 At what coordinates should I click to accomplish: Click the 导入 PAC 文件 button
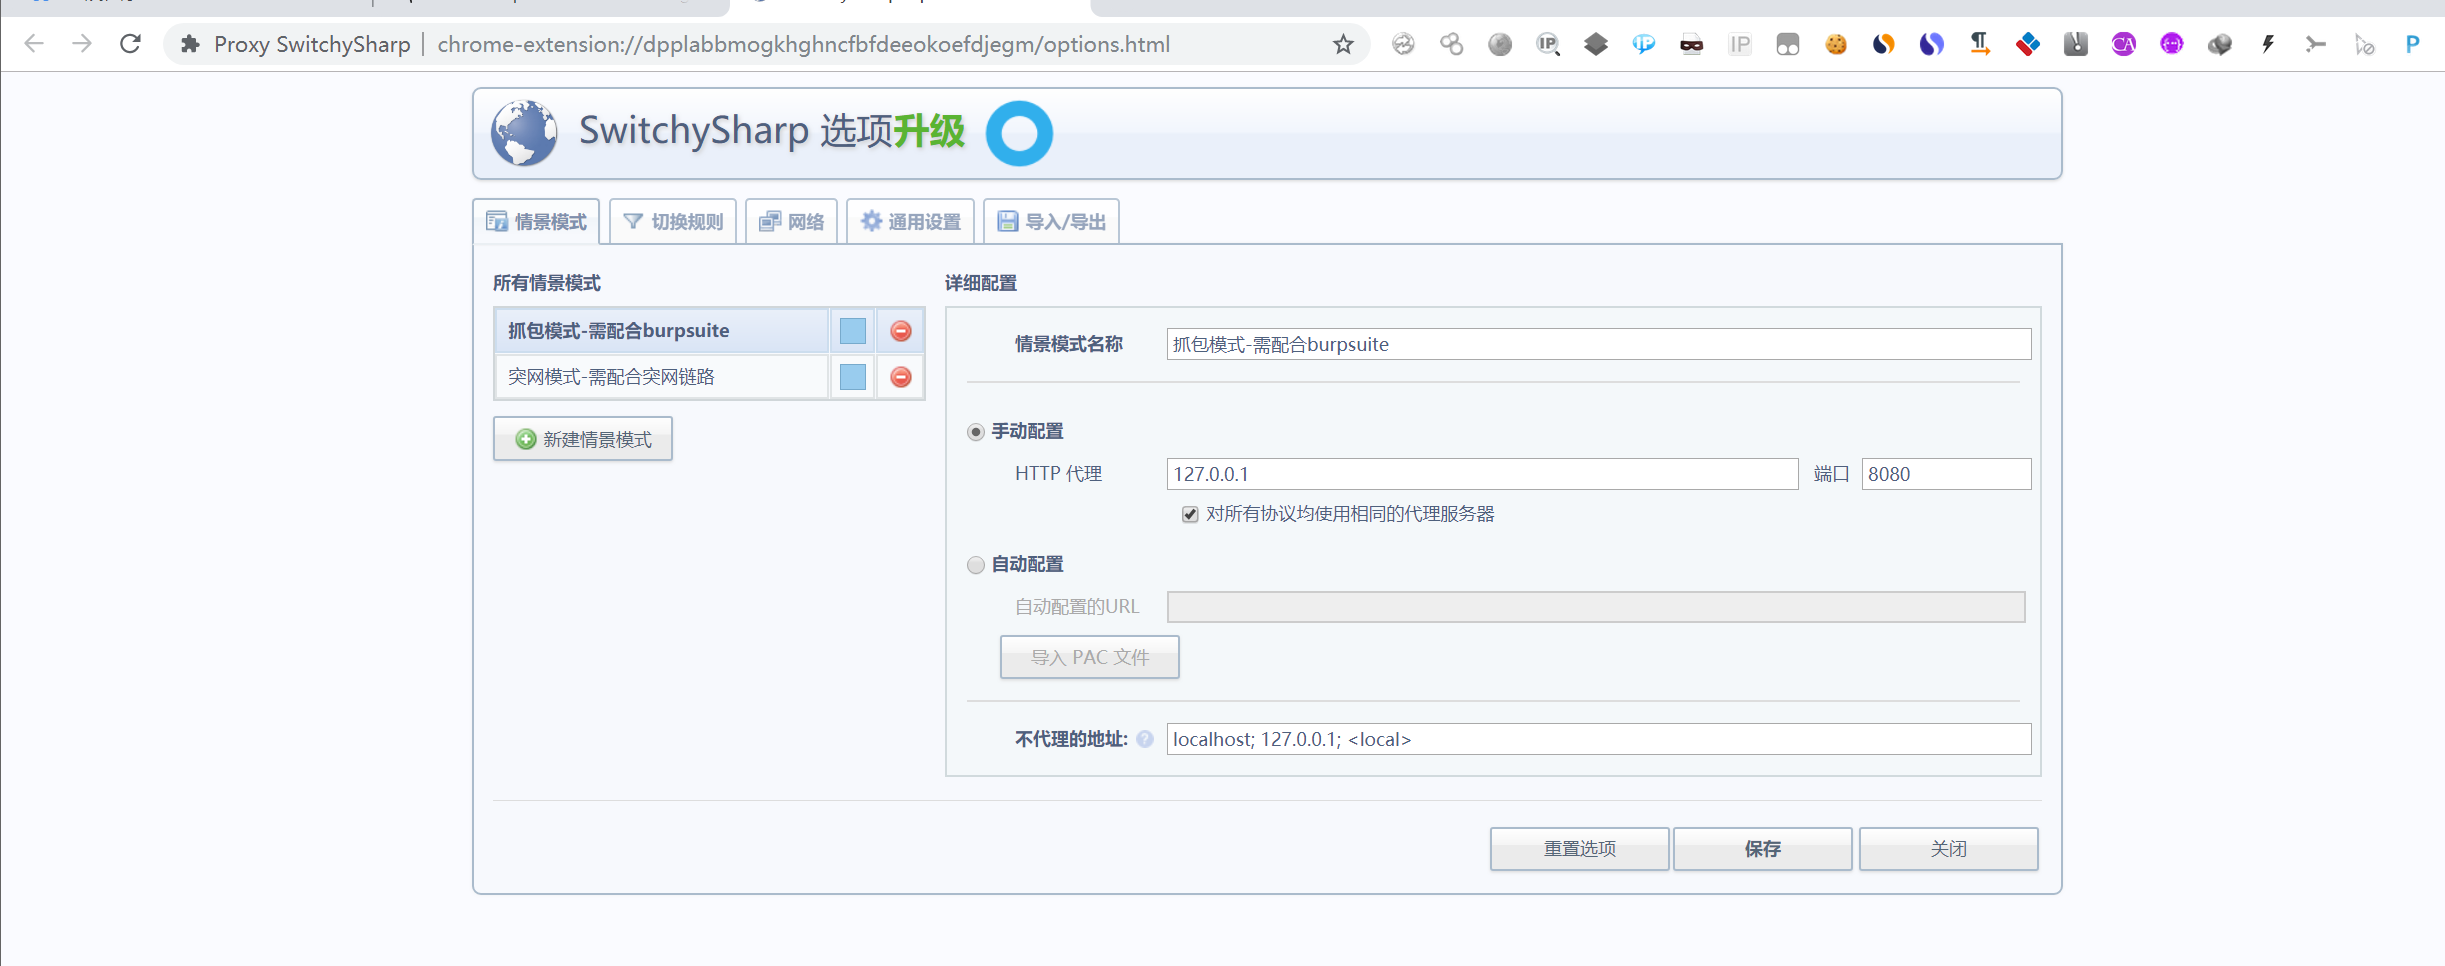click(1090, 657)
